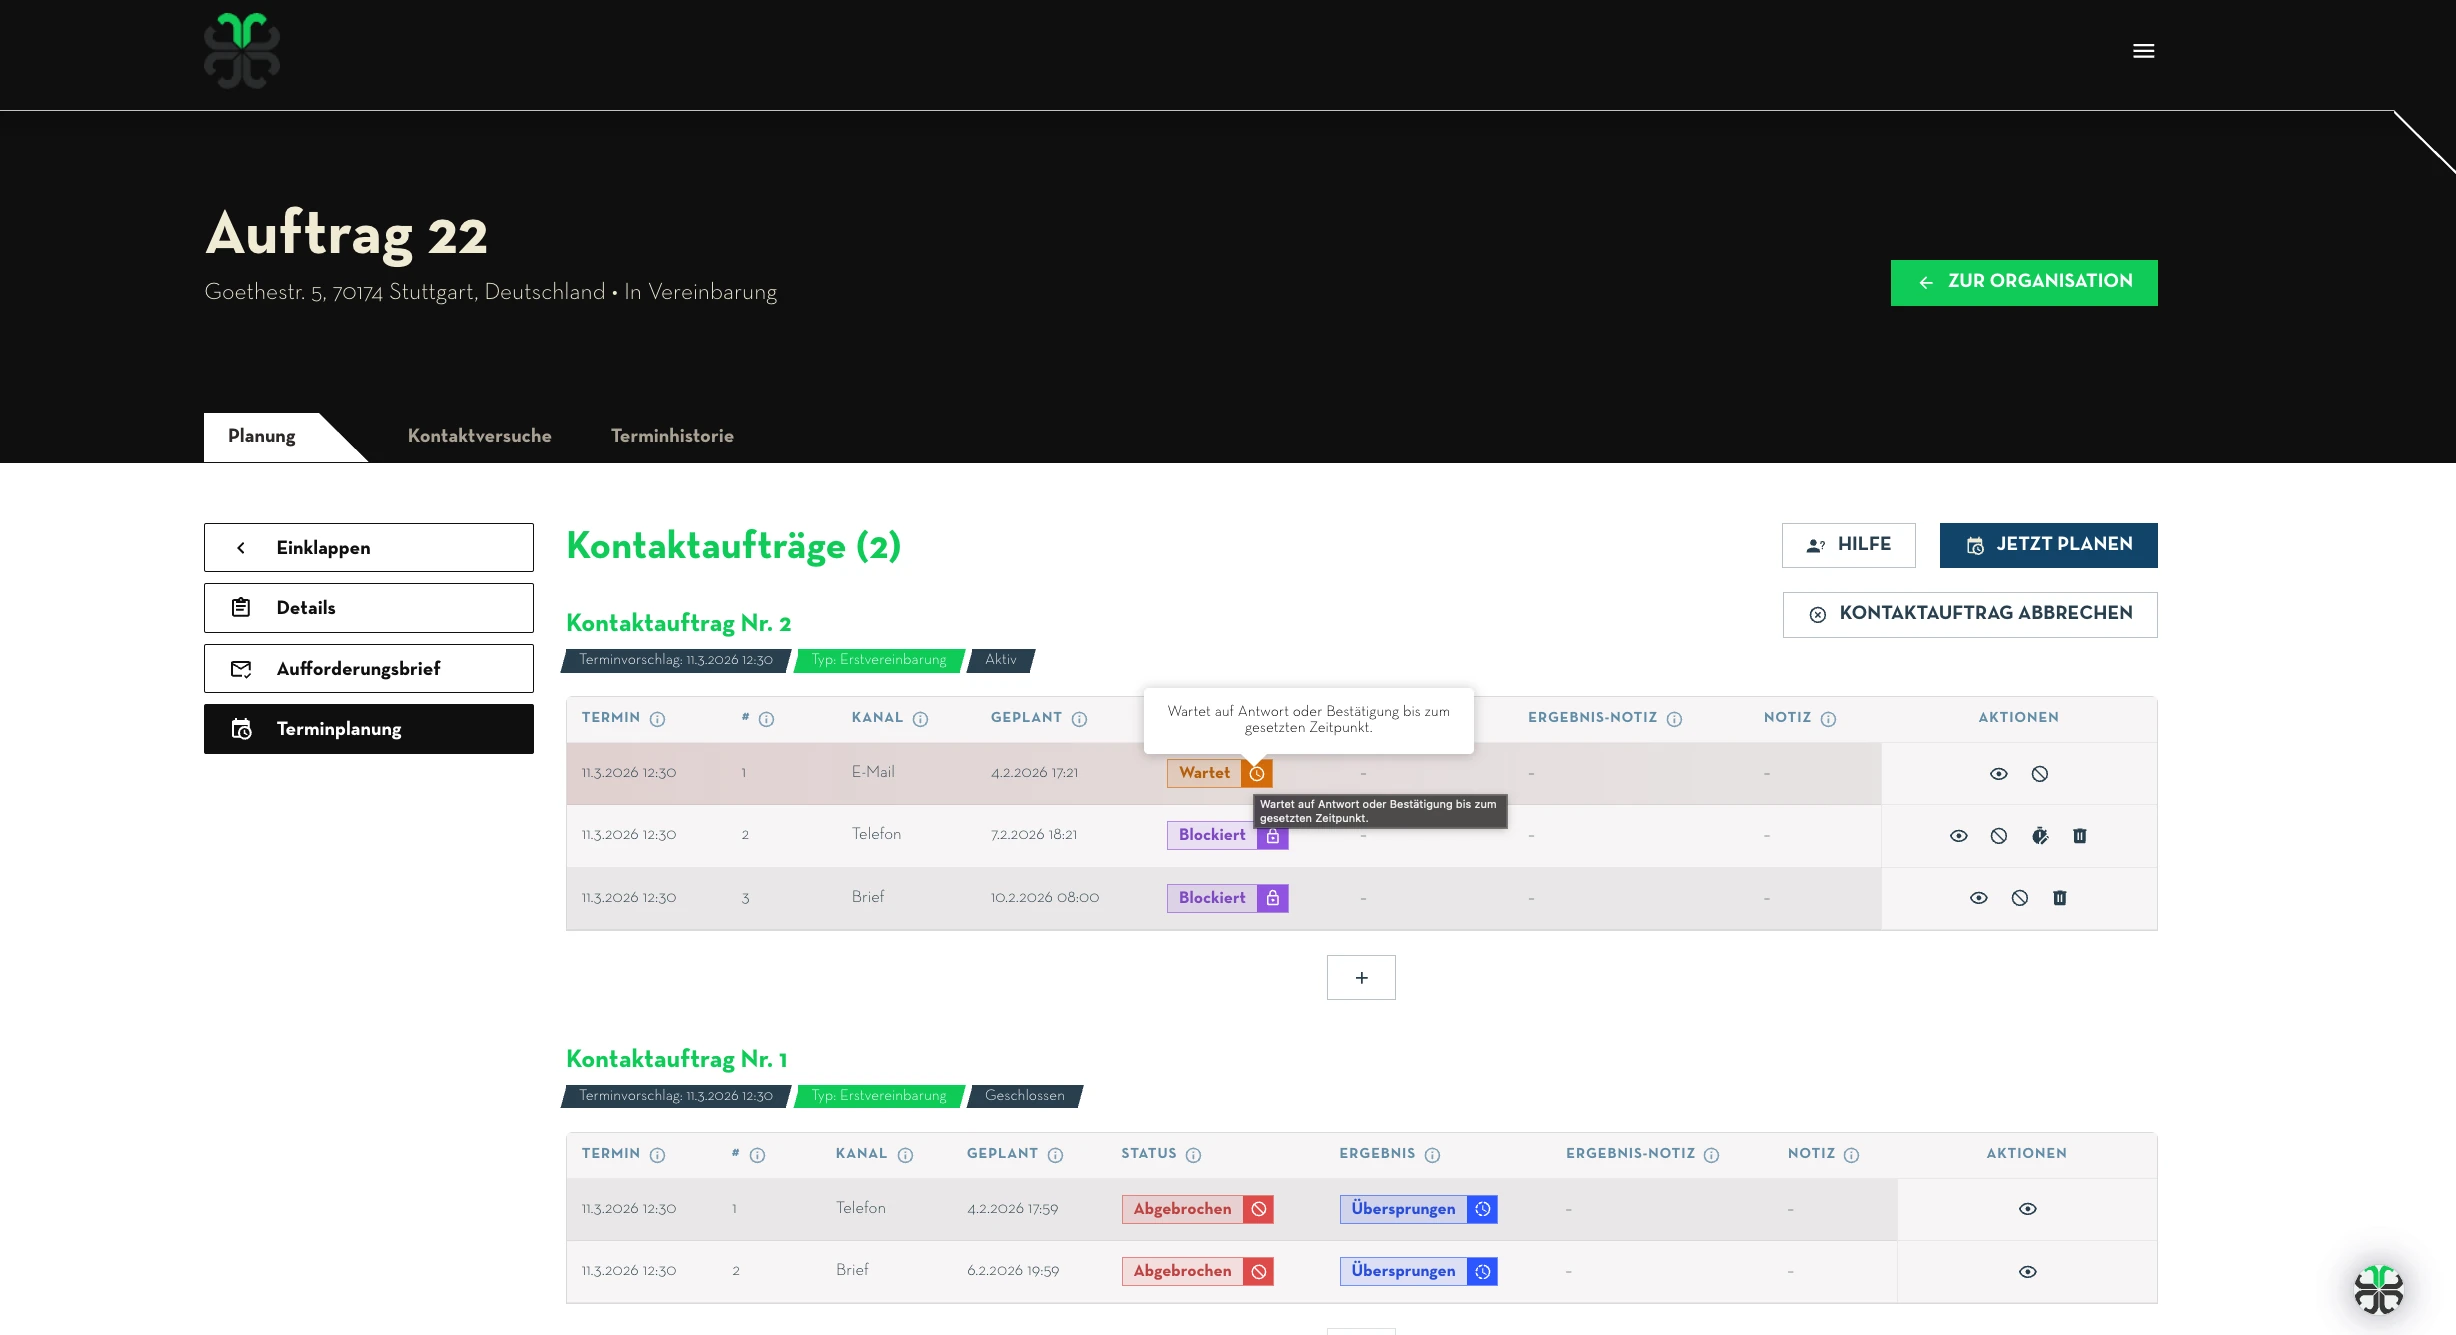This screenshot has width=2456, height=1335.
Task: Click the eye icon in blocked Brief row
Action: click(x=1978, y=897)
